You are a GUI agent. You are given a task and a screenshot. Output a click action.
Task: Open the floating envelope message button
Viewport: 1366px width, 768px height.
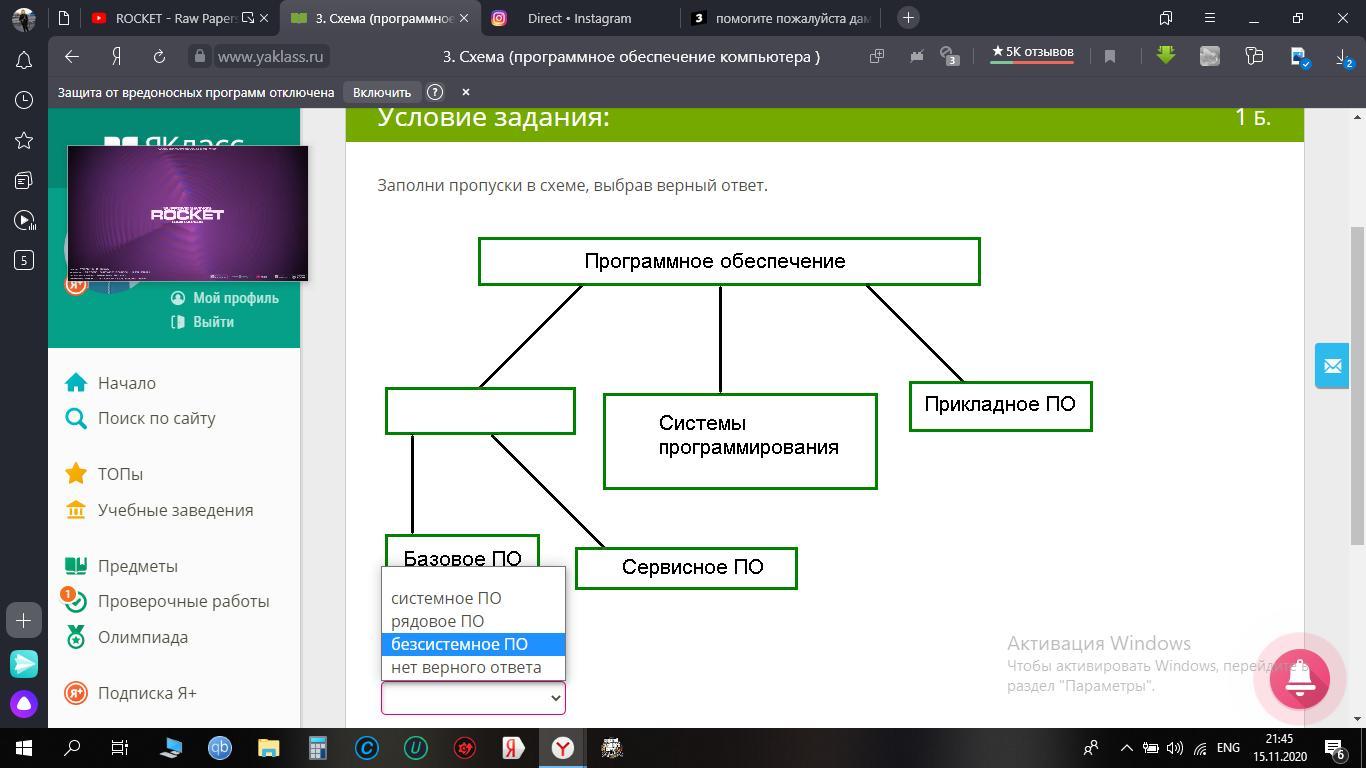tap(1332, 366)
